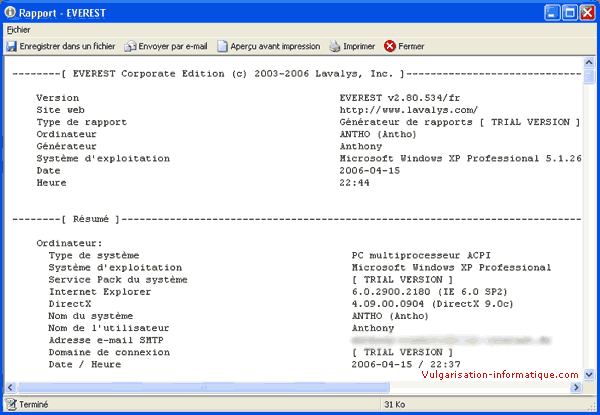Viewport: 600px width, 415px height.
Task: Click the 'Service Pack du système' label
Action: [x=118, y=280]
